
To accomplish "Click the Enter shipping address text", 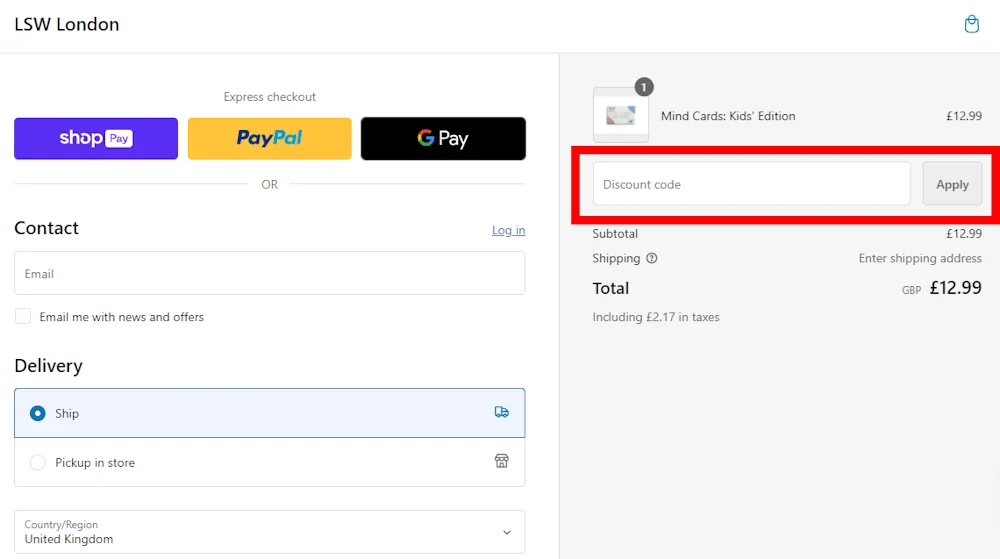I will pos(920,258).
